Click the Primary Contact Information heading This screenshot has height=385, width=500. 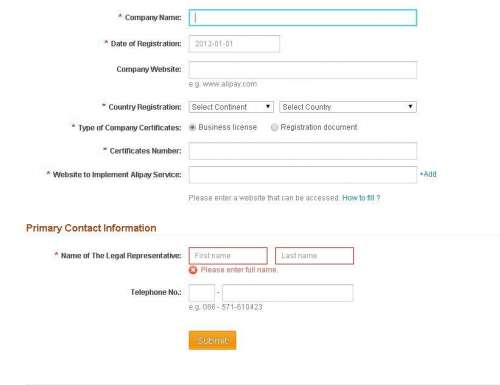coord(91,228)
